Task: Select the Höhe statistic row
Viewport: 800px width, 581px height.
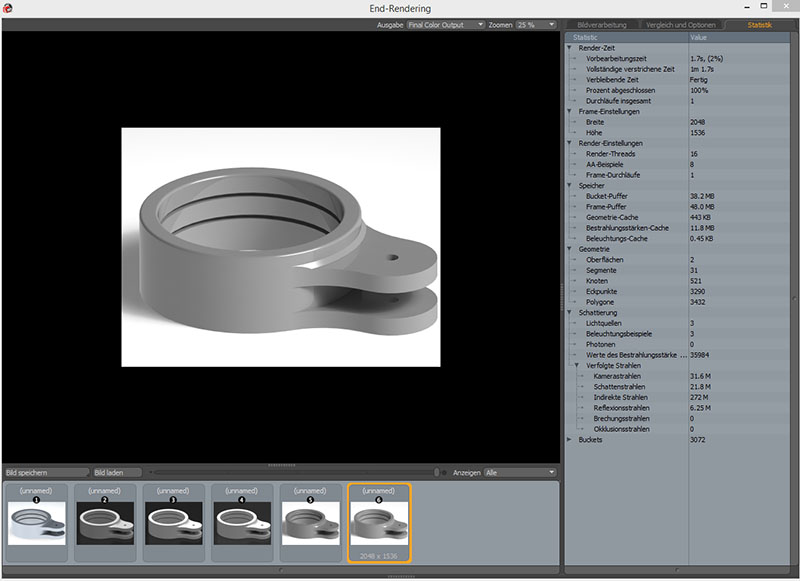Action: 678,133
